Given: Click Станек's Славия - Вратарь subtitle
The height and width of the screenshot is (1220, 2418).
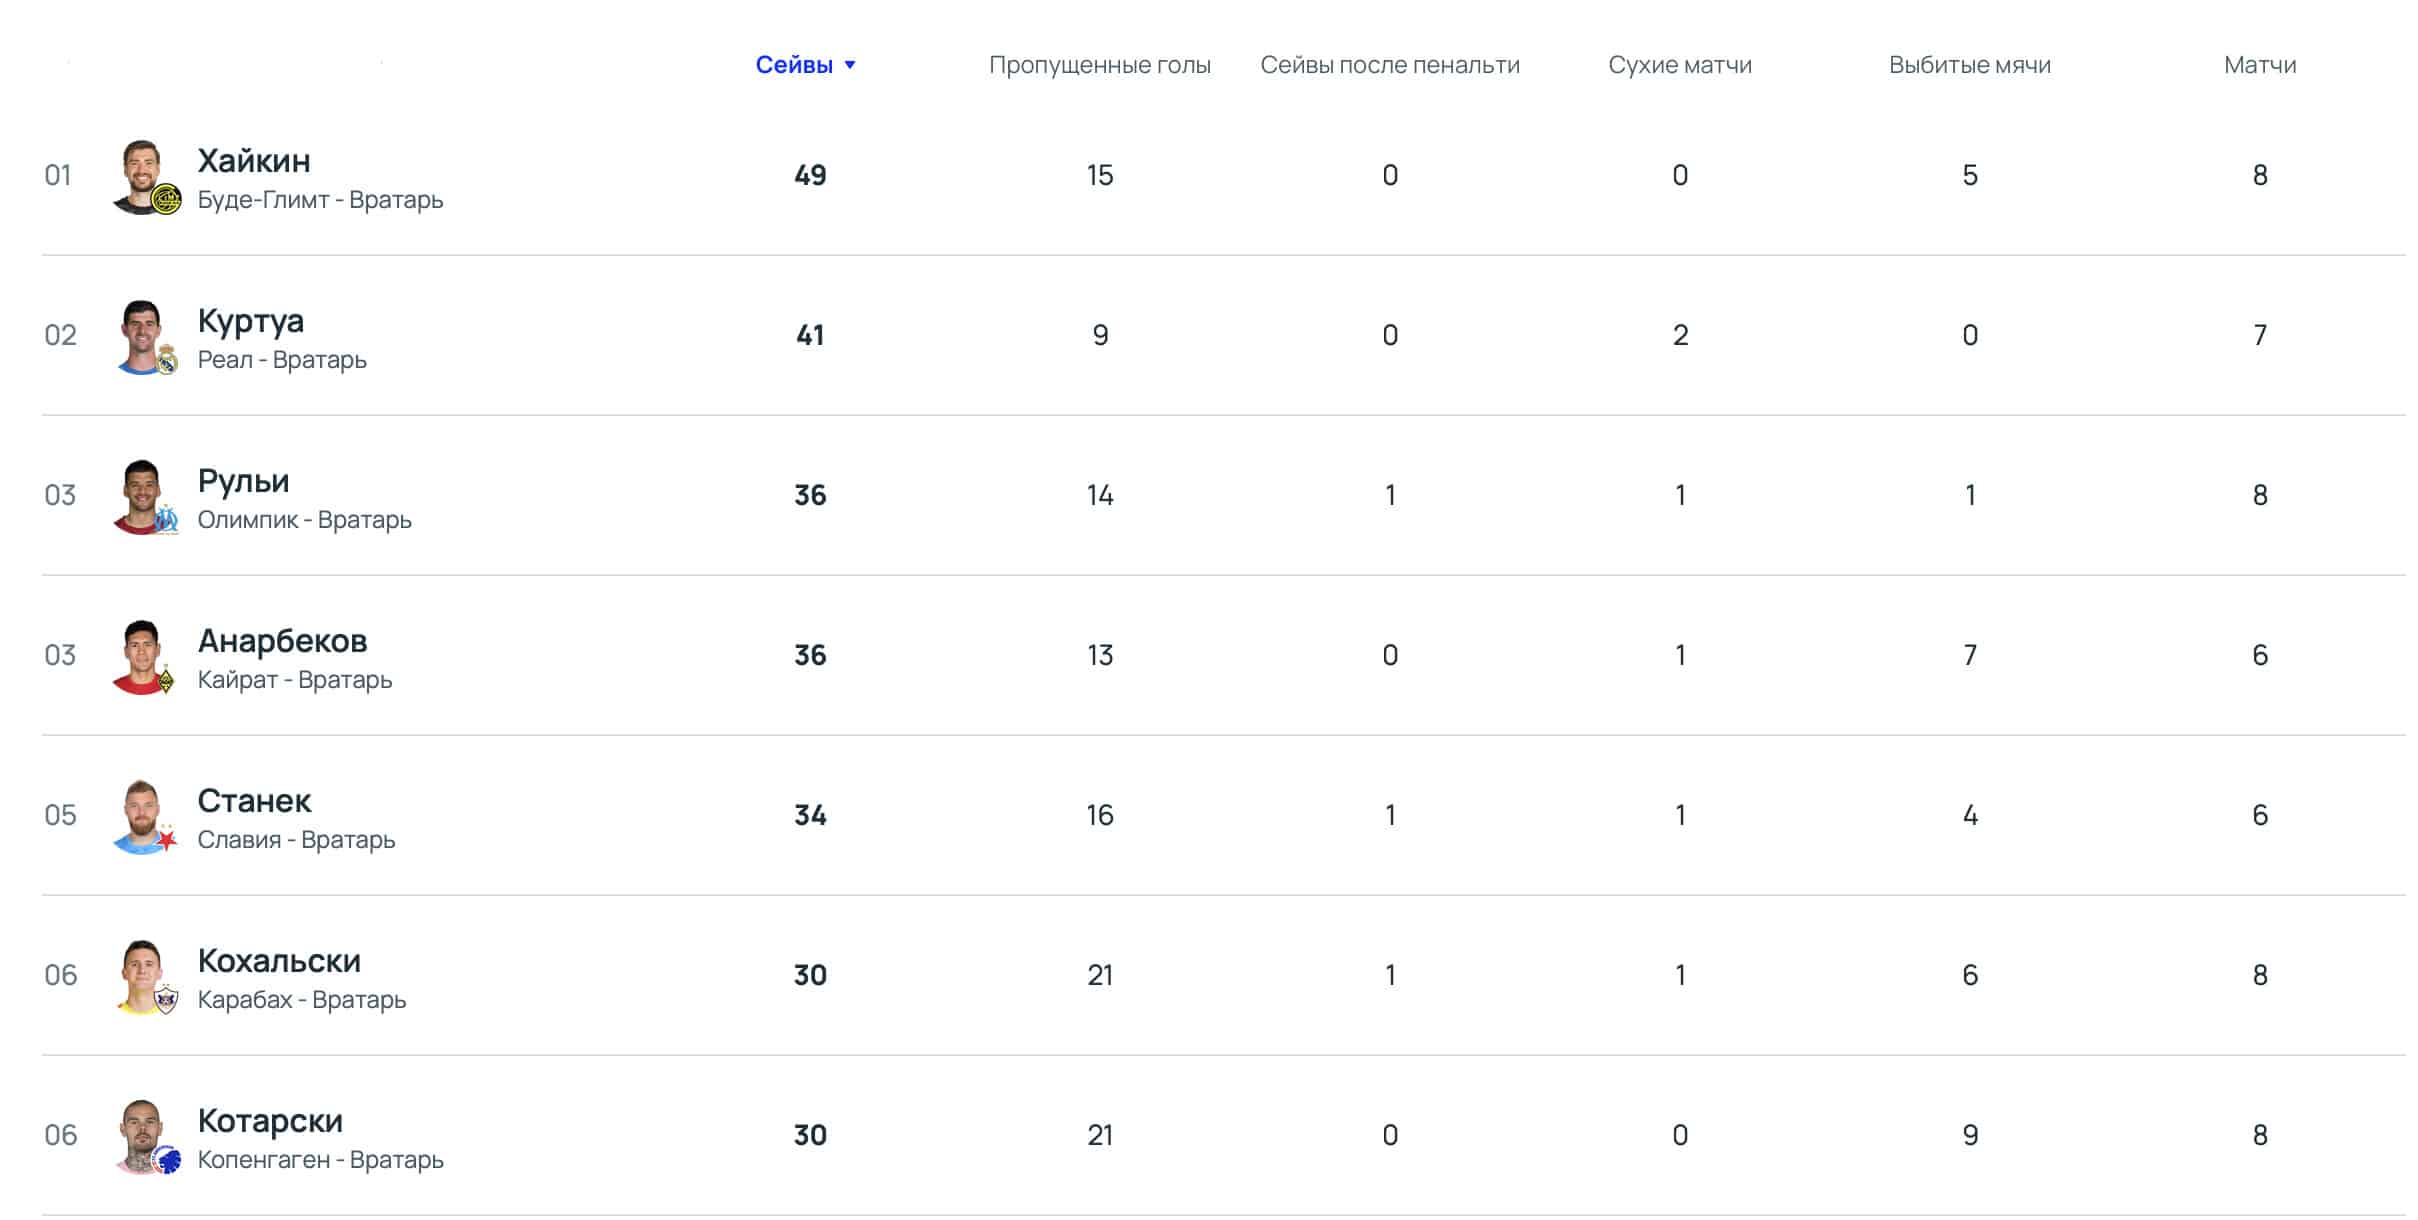Looking at the screenshot, I should pos(296,840).
